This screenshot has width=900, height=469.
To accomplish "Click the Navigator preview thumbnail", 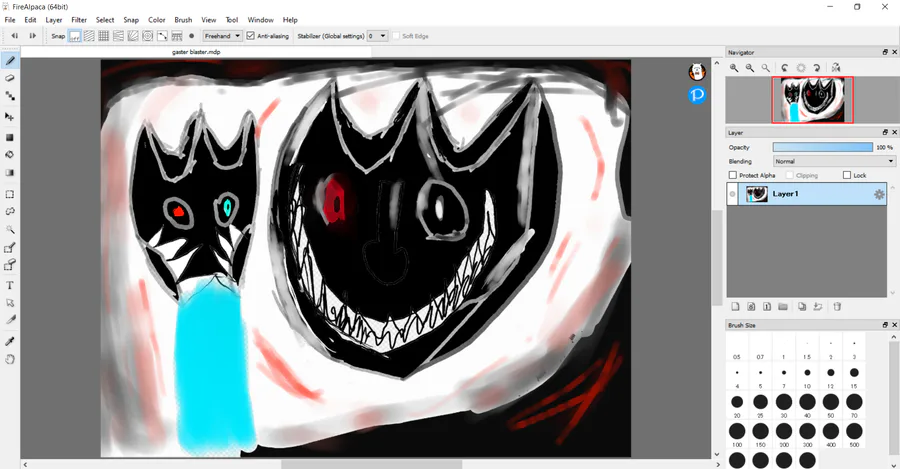I will pos(812,100).
